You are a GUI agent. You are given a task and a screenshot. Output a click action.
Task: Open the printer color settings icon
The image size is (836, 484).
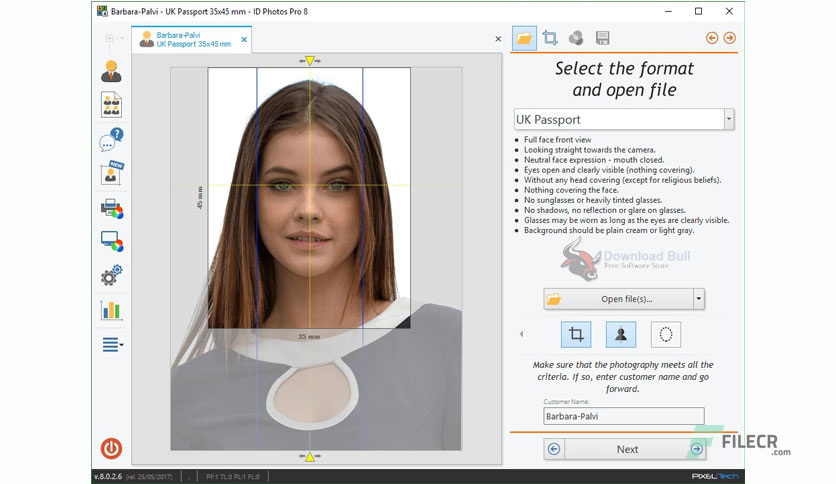tap(111, 208)
